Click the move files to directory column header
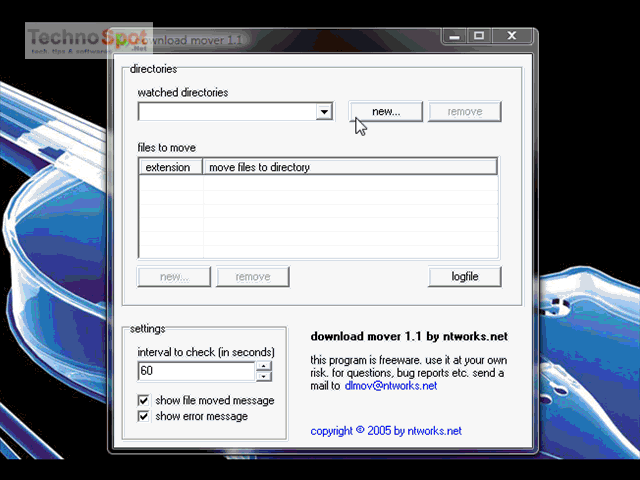The height and width of the screenshot is (480, 640). coord(350,167)
